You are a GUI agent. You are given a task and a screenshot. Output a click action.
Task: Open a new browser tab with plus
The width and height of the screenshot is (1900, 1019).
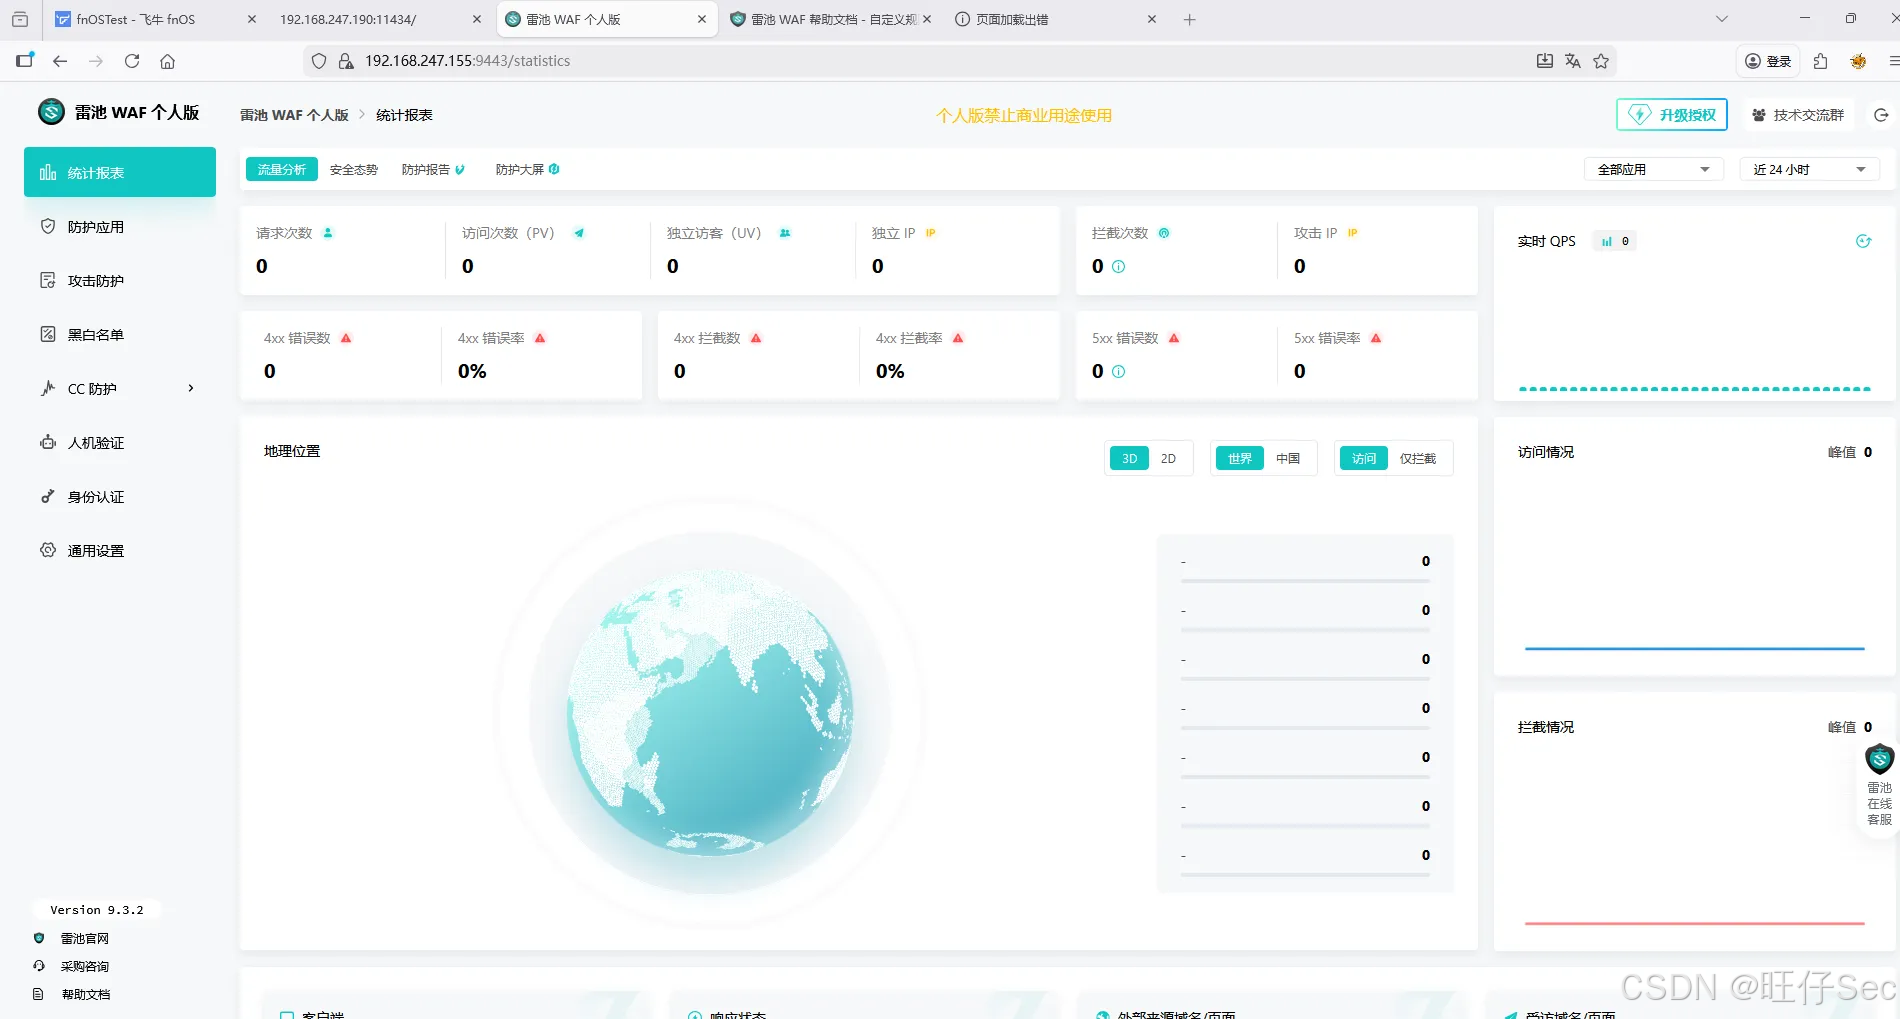1189,19
